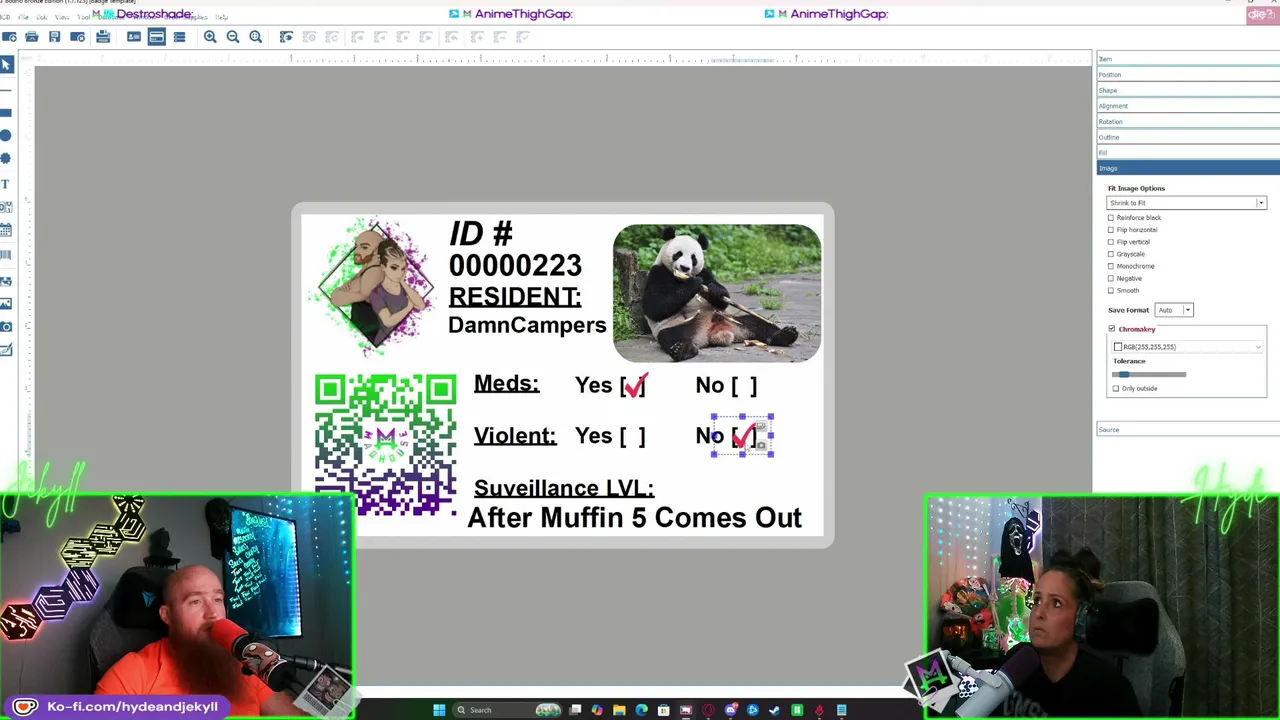Click the ID card front view icon
Screen dimensions: 1280x720
pyautogui.click(x=134, y=37)
